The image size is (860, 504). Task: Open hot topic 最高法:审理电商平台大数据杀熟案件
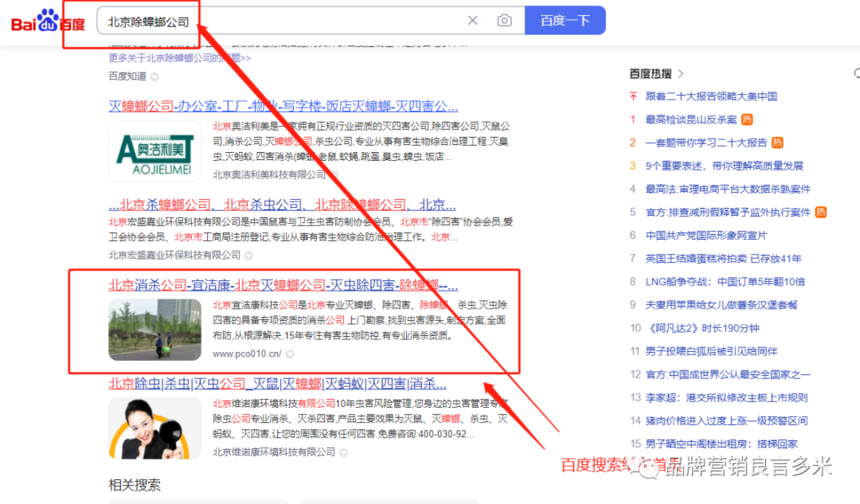pos(728,189)
